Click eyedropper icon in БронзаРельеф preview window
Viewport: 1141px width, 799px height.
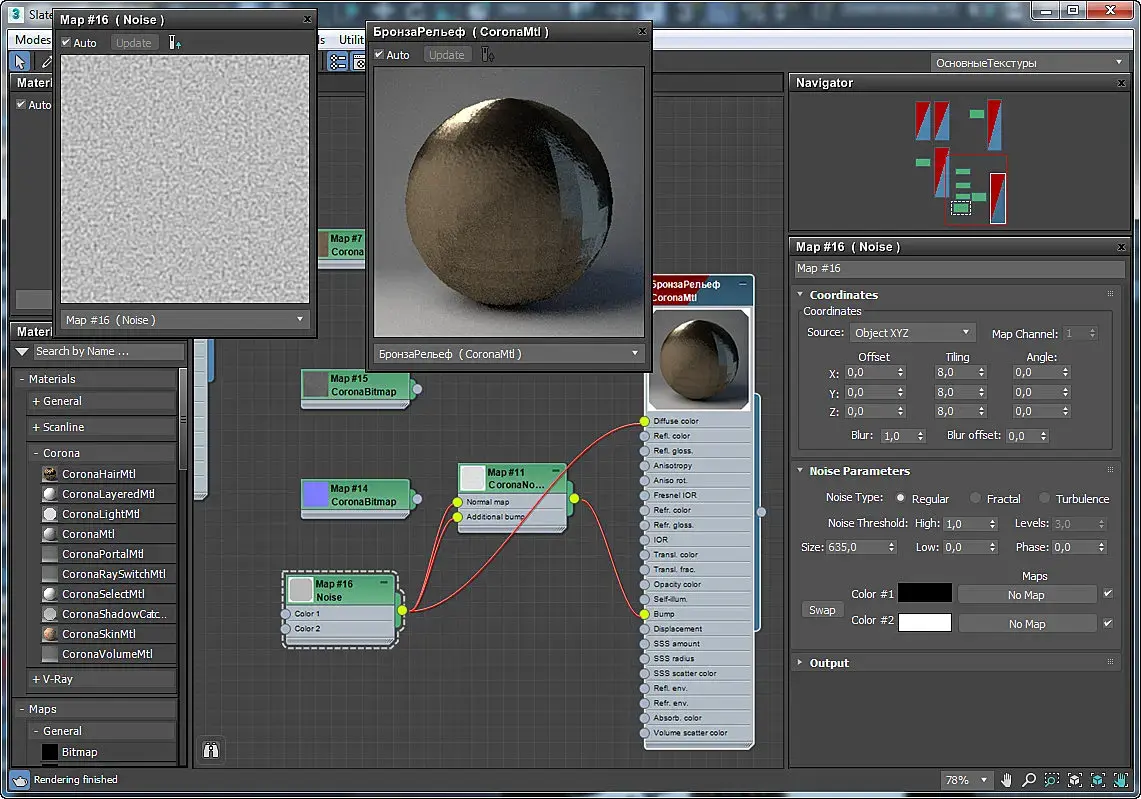[488, 55]
